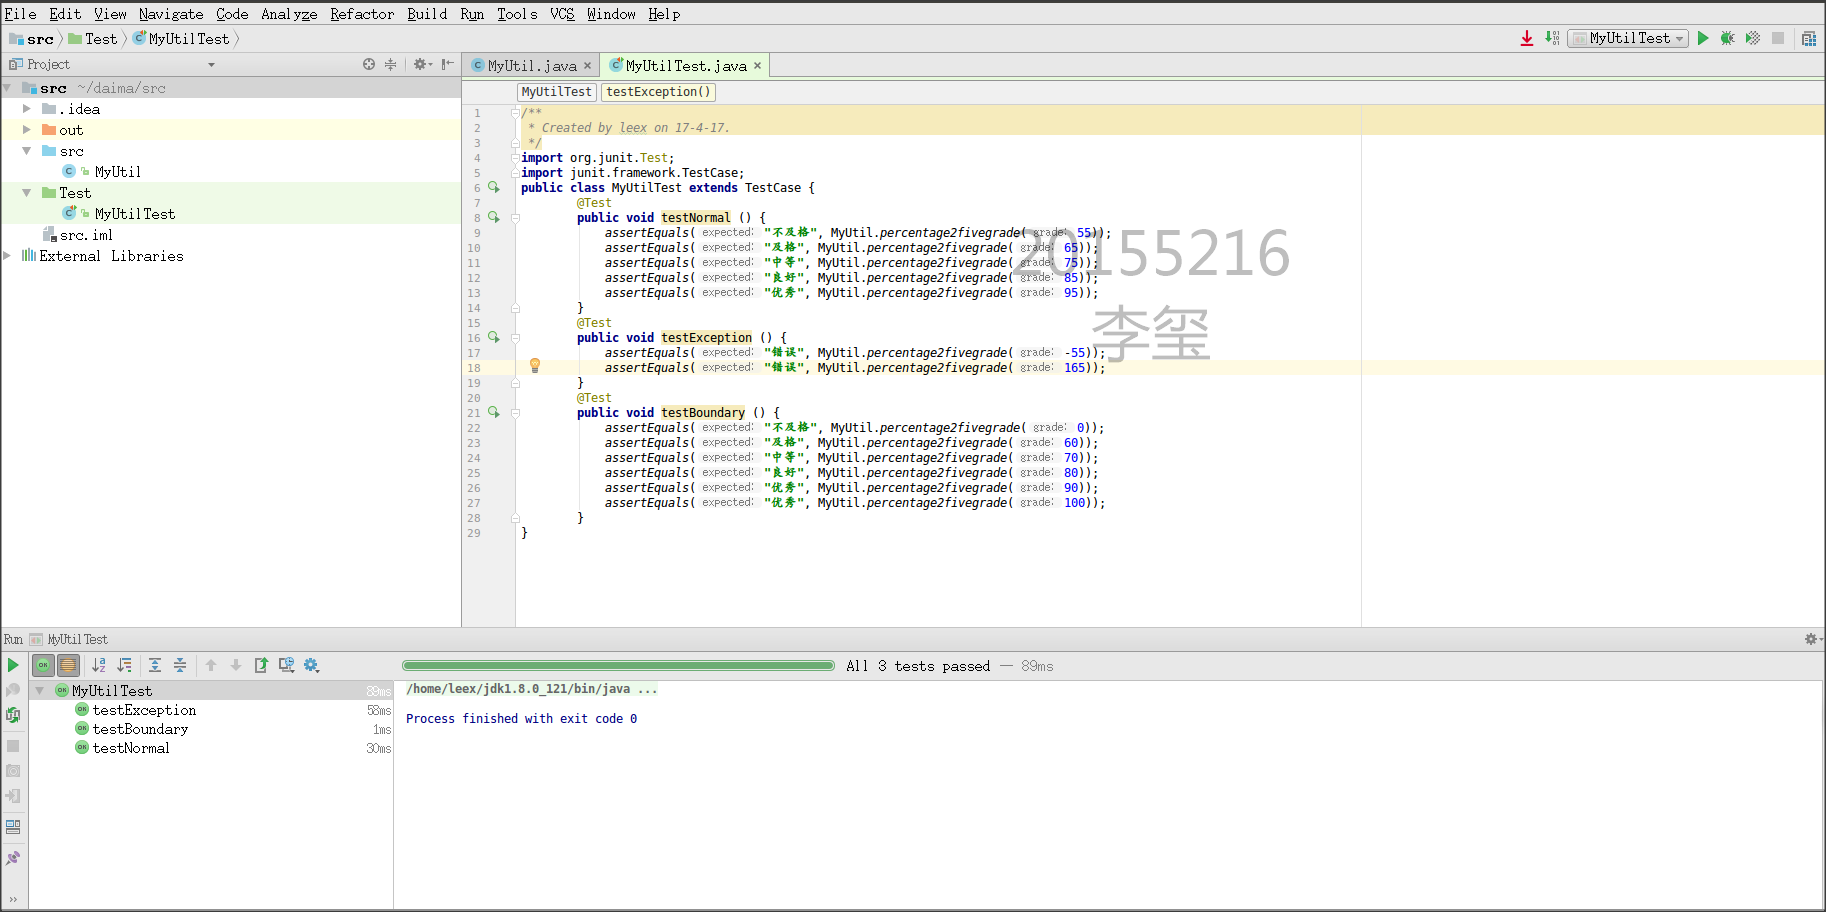Open the MyUtilTest run configuration dropdown
The height and width of the screenshot is (912, 1826).
[1628, 38]
